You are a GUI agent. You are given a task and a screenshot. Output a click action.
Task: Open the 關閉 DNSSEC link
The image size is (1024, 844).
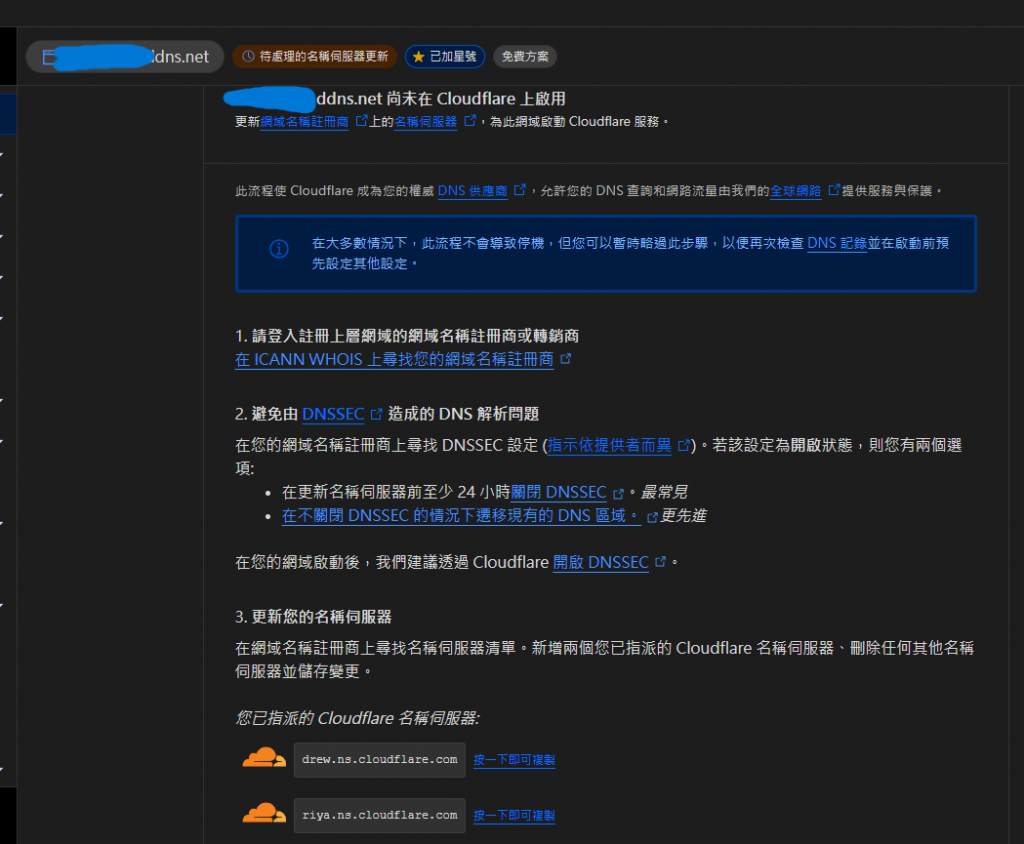point(558,493)
